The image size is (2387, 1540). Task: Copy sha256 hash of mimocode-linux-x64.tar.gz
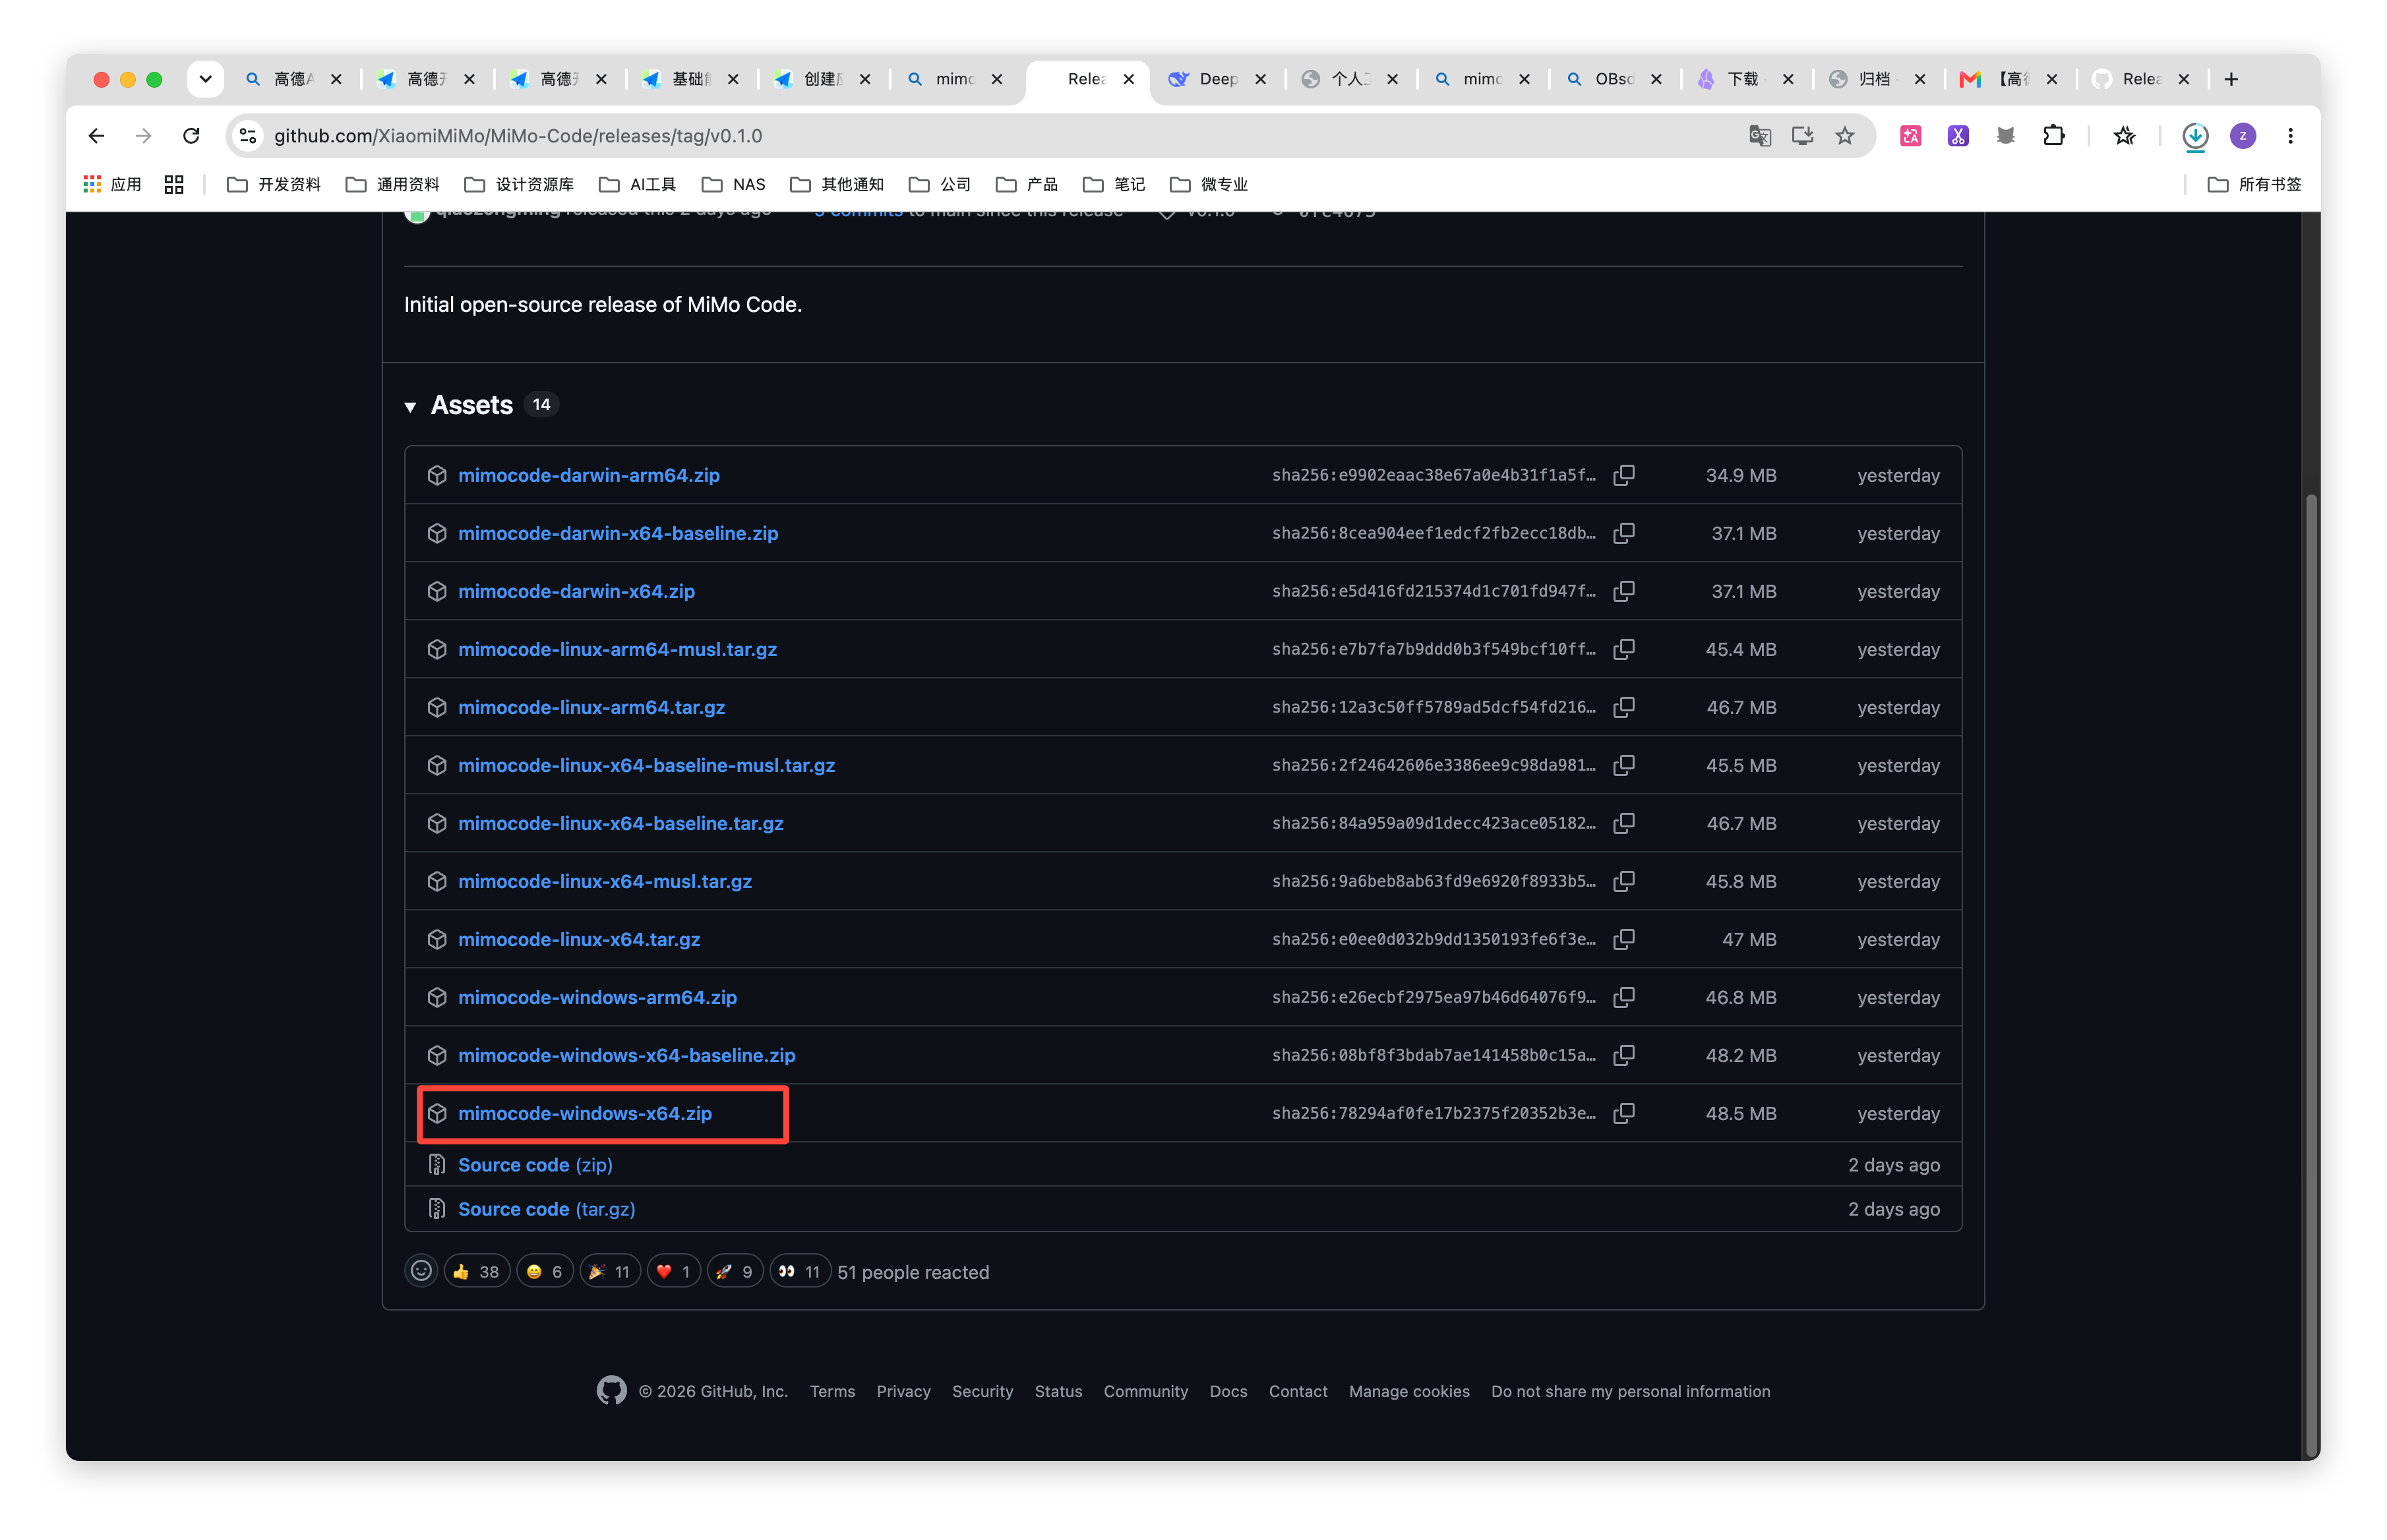tap(1624, 939)
